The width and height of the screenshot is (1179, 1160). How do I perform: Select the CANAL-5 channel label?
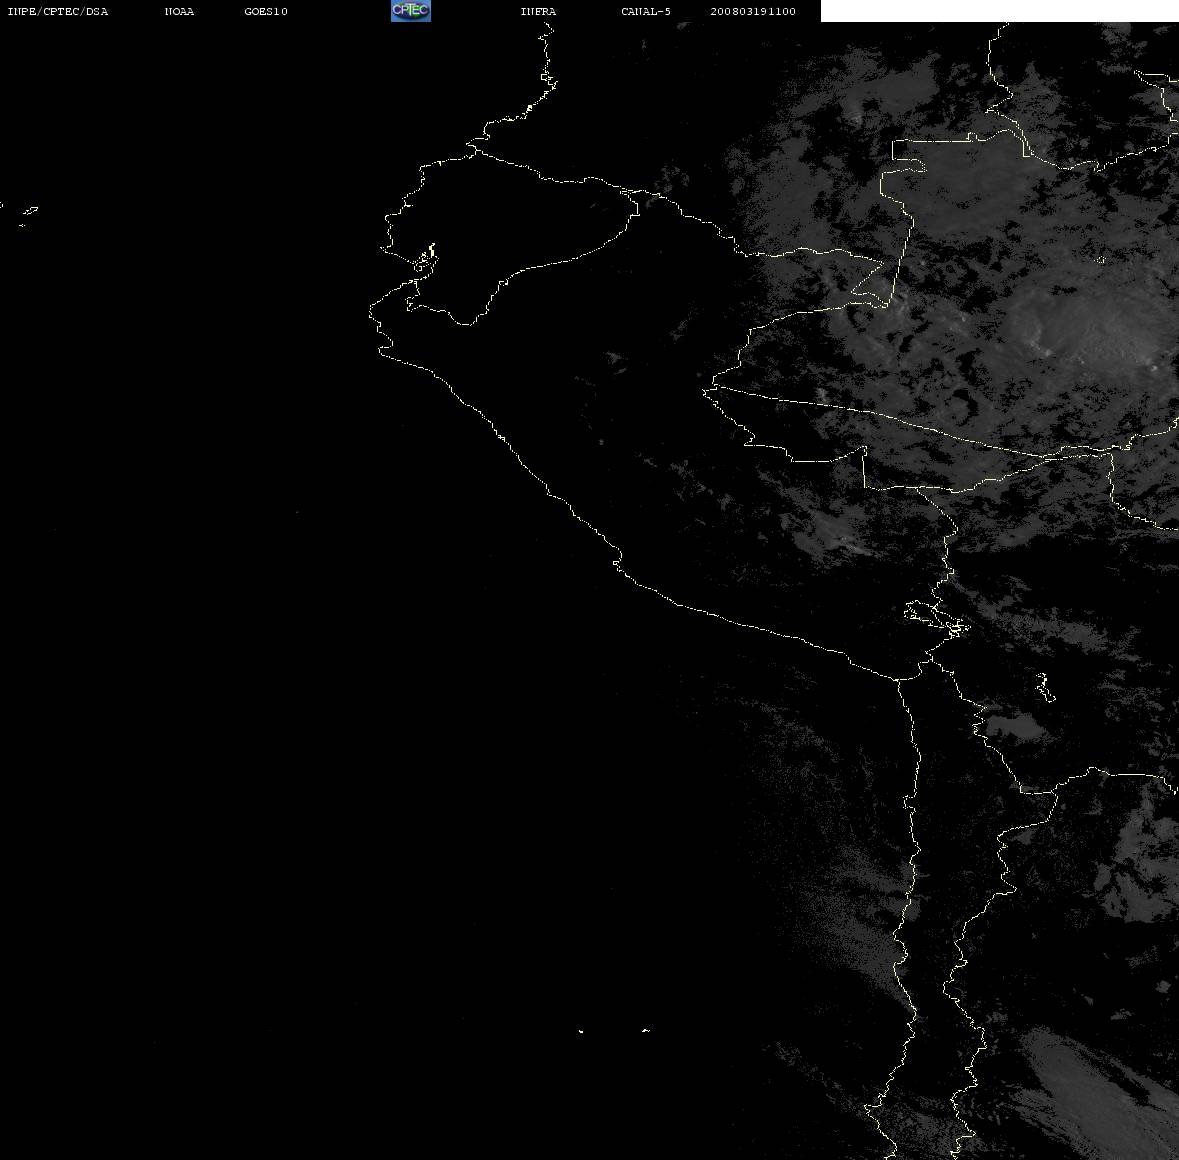click(645, 11)
